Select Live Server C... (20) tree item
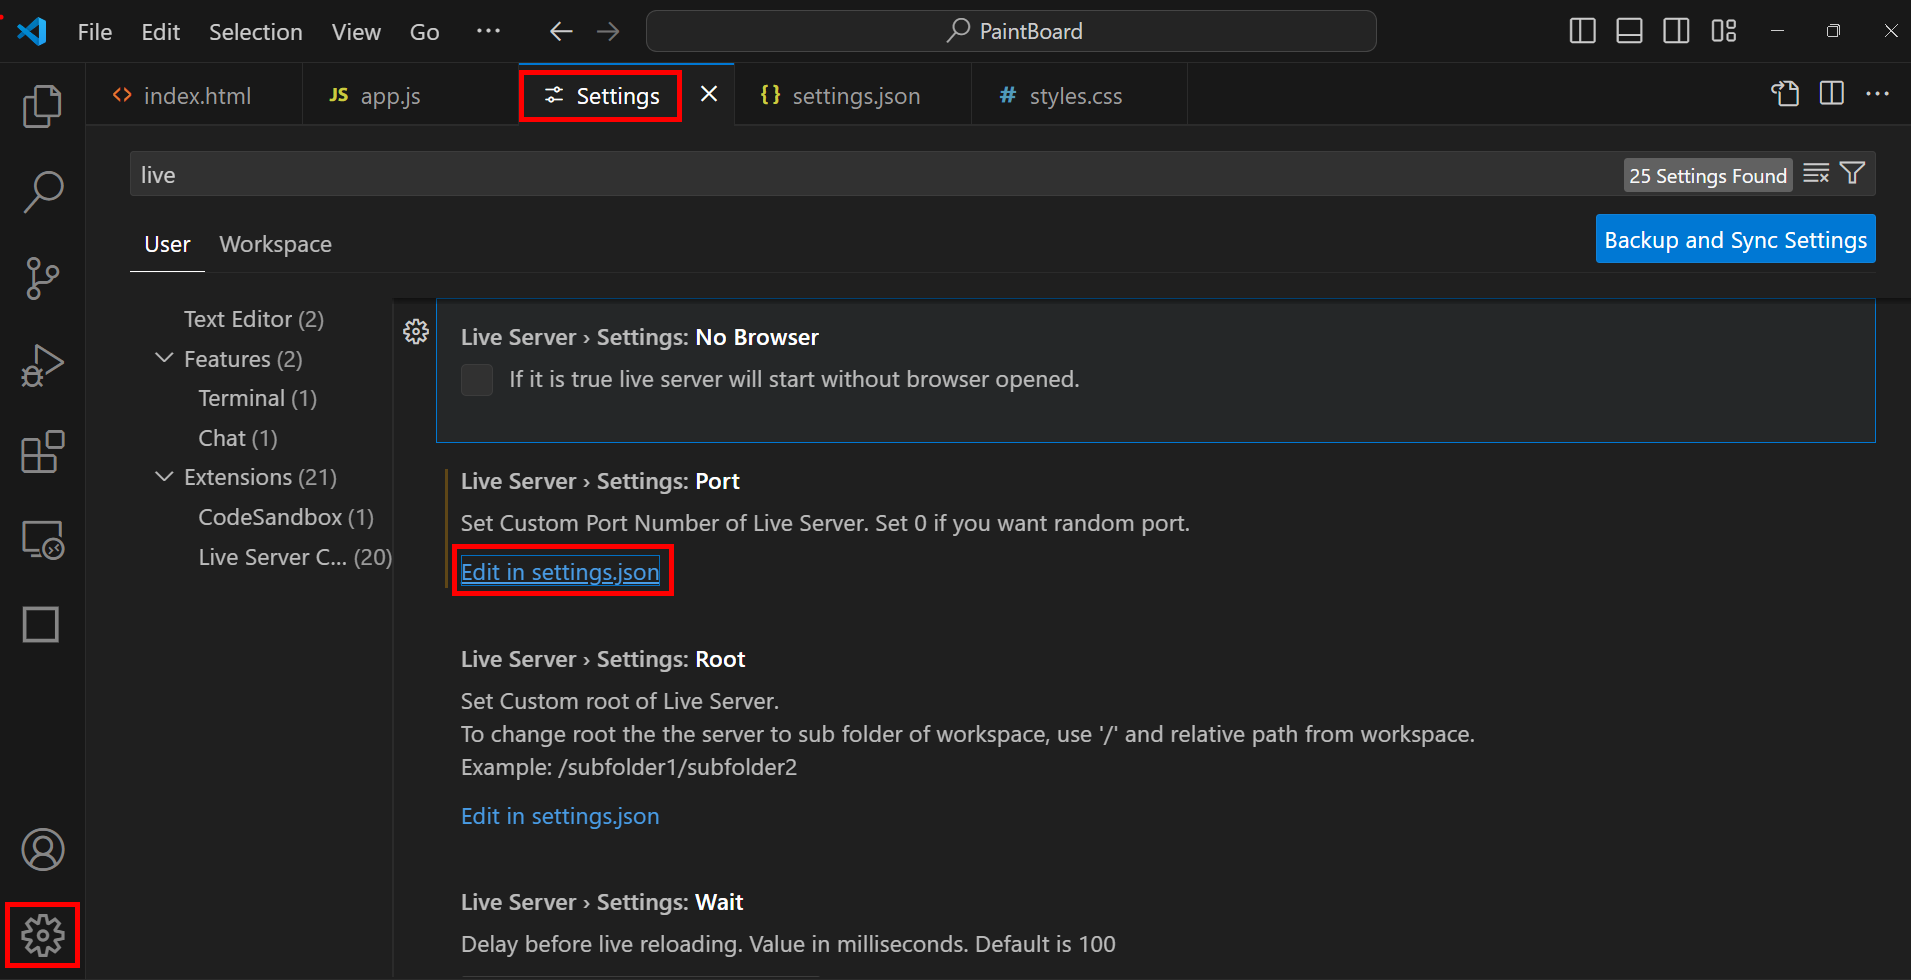Viewport: 1911px width, 980px height. coord(295,557)
